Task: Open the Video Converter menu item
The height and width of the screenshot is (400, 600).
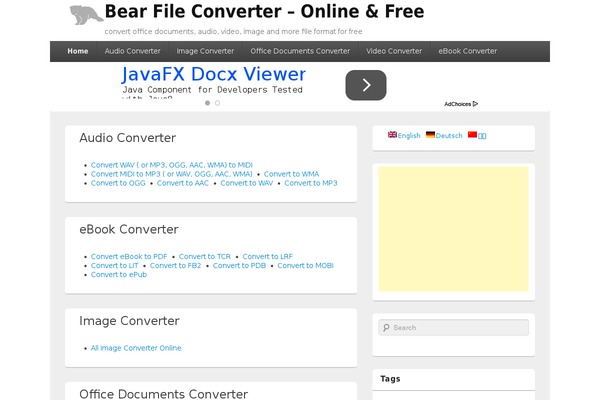Action: click(394, 51)
